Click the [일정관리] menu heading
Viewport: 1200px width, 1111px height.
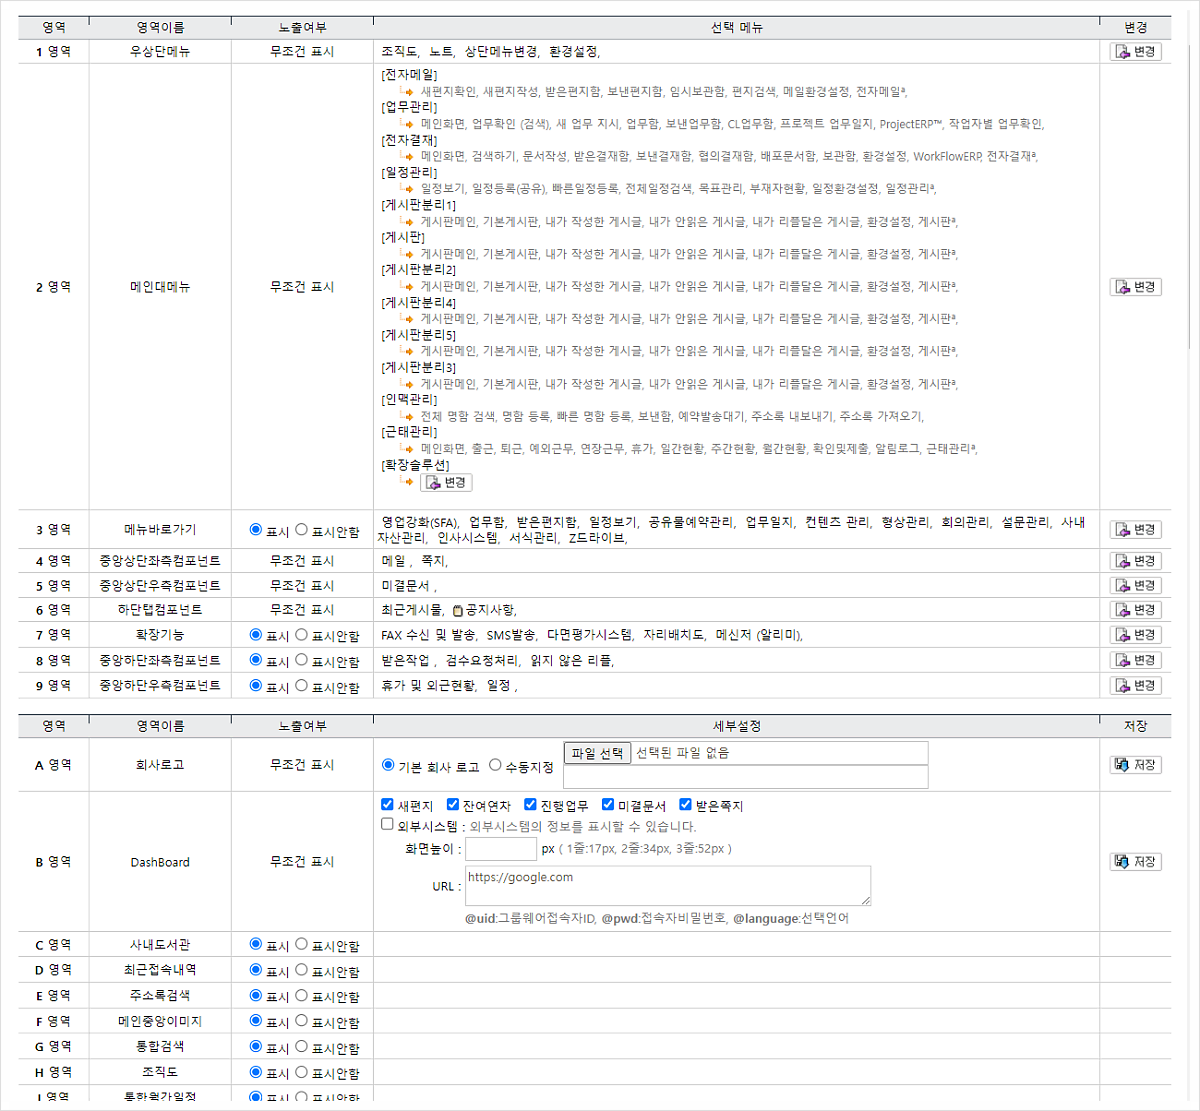click(409, 172)
